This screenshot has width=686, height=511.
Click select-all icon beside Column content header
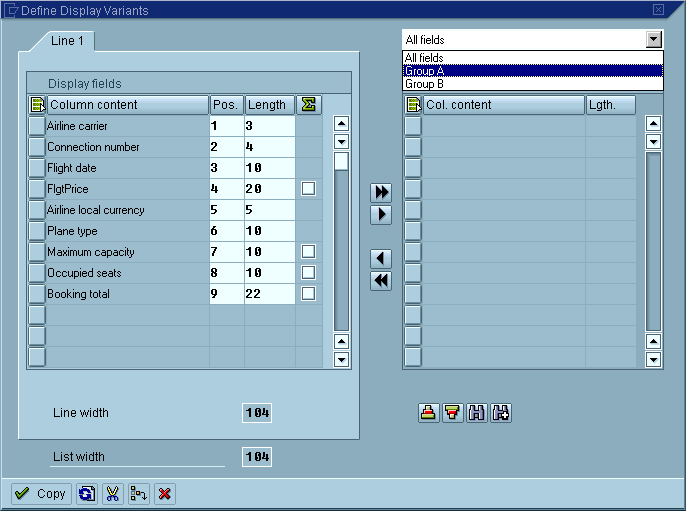point(37,105)
